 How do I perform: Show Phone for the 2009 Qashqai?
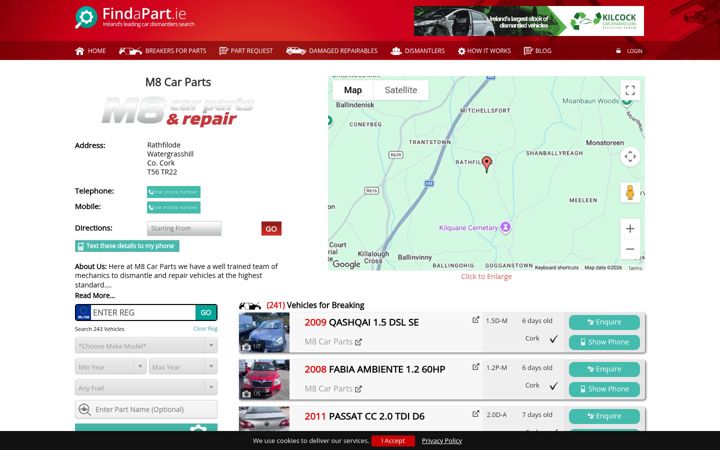tap(604, 342)
